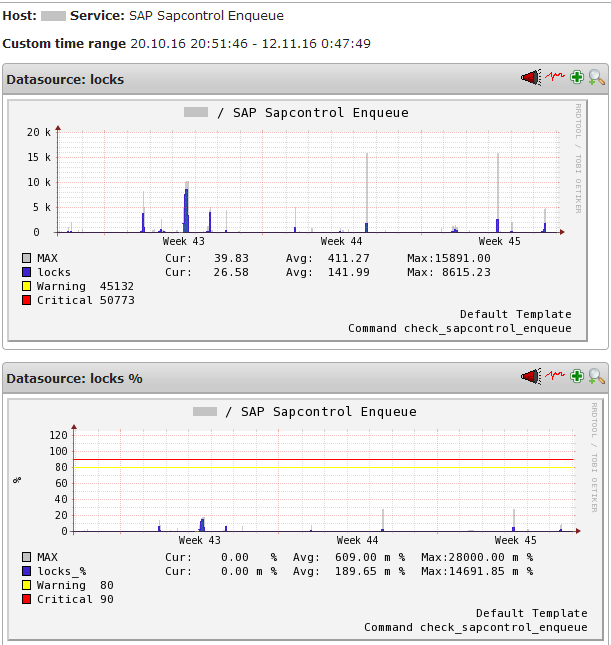The height and width of the screenshot is (645, 611).
Task: Click 'Week 45' label in locks % graph
Action: [x=516, y=540]
